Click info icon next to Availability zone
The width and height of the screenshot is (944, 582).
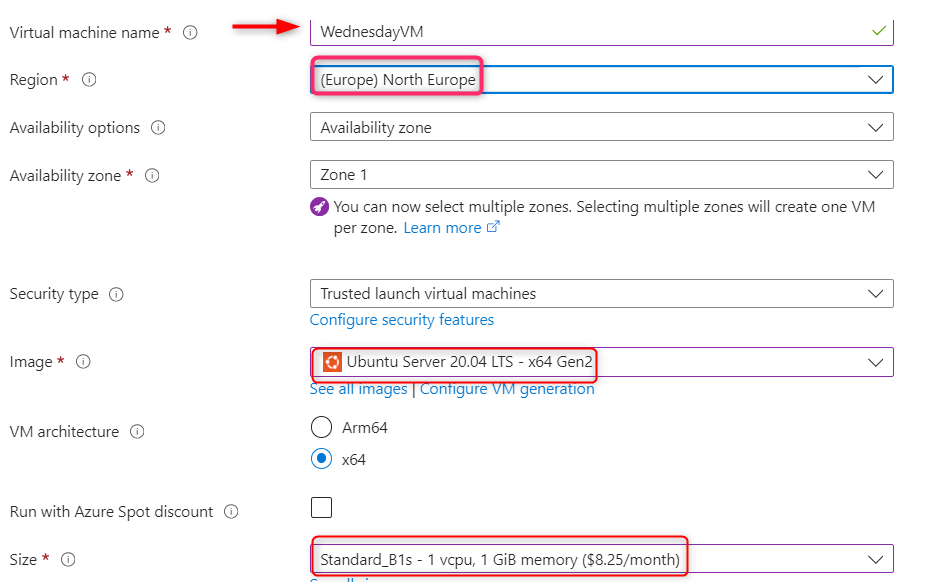tap(153, 176)
